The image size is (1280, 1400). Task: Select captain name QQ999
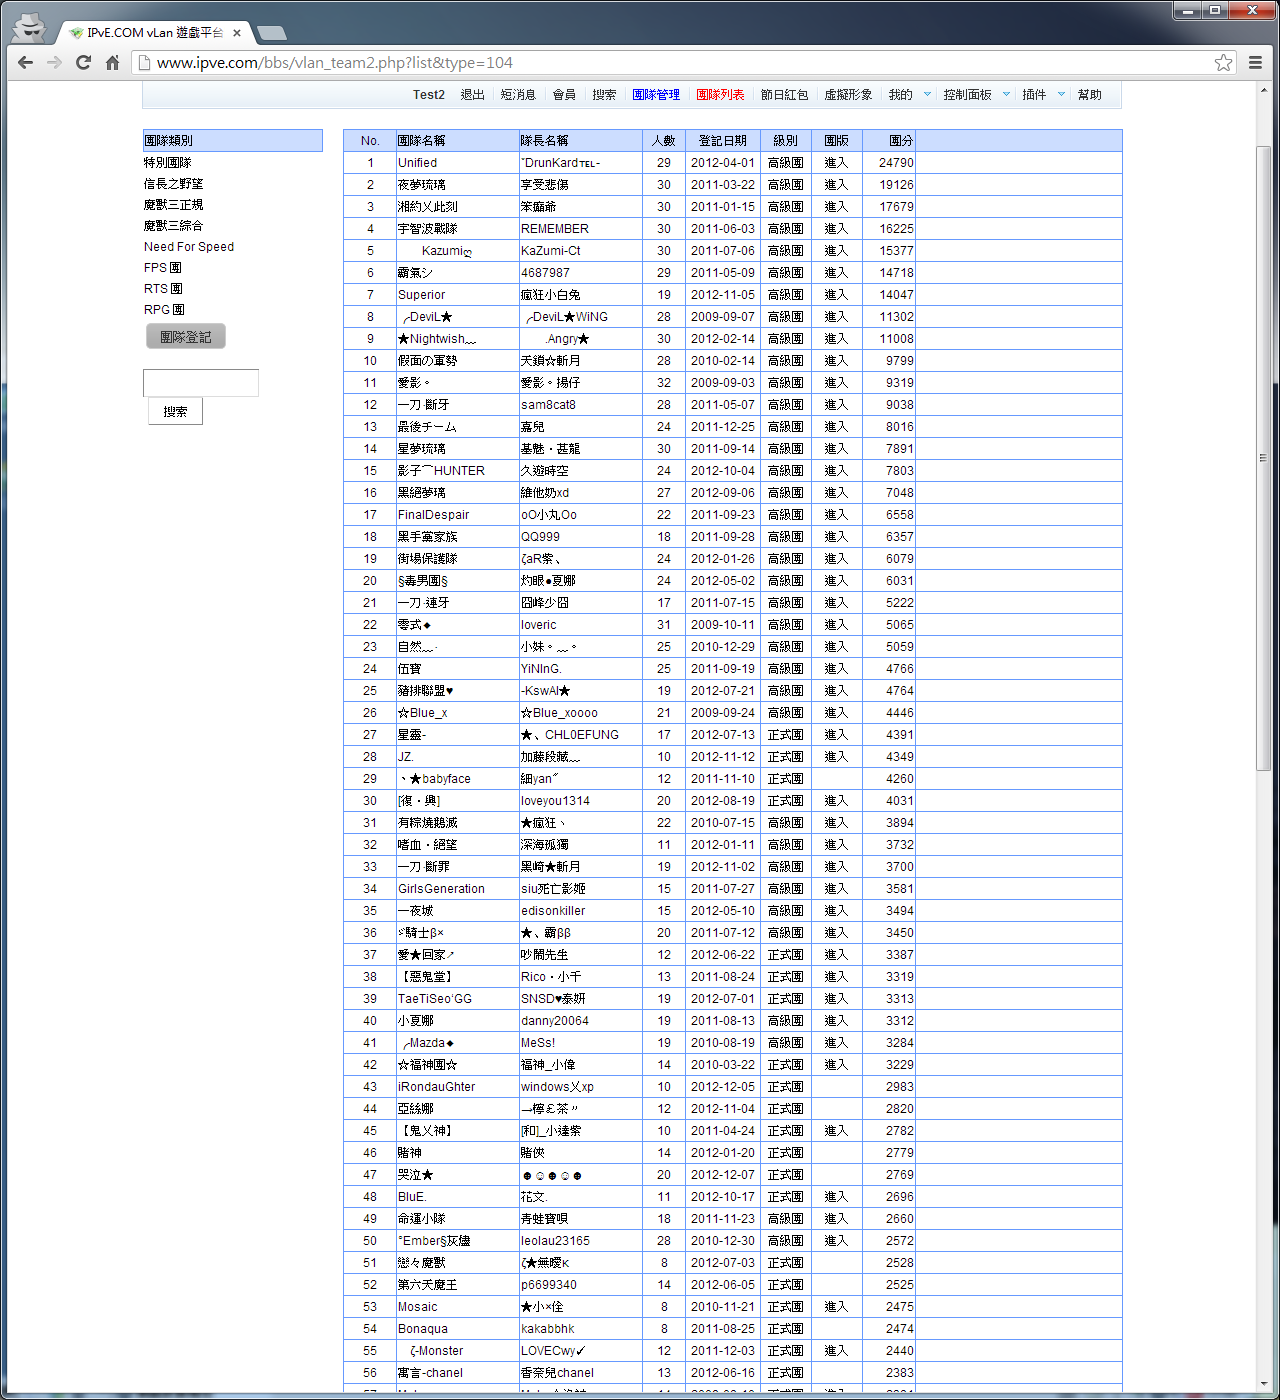point(541,537)
